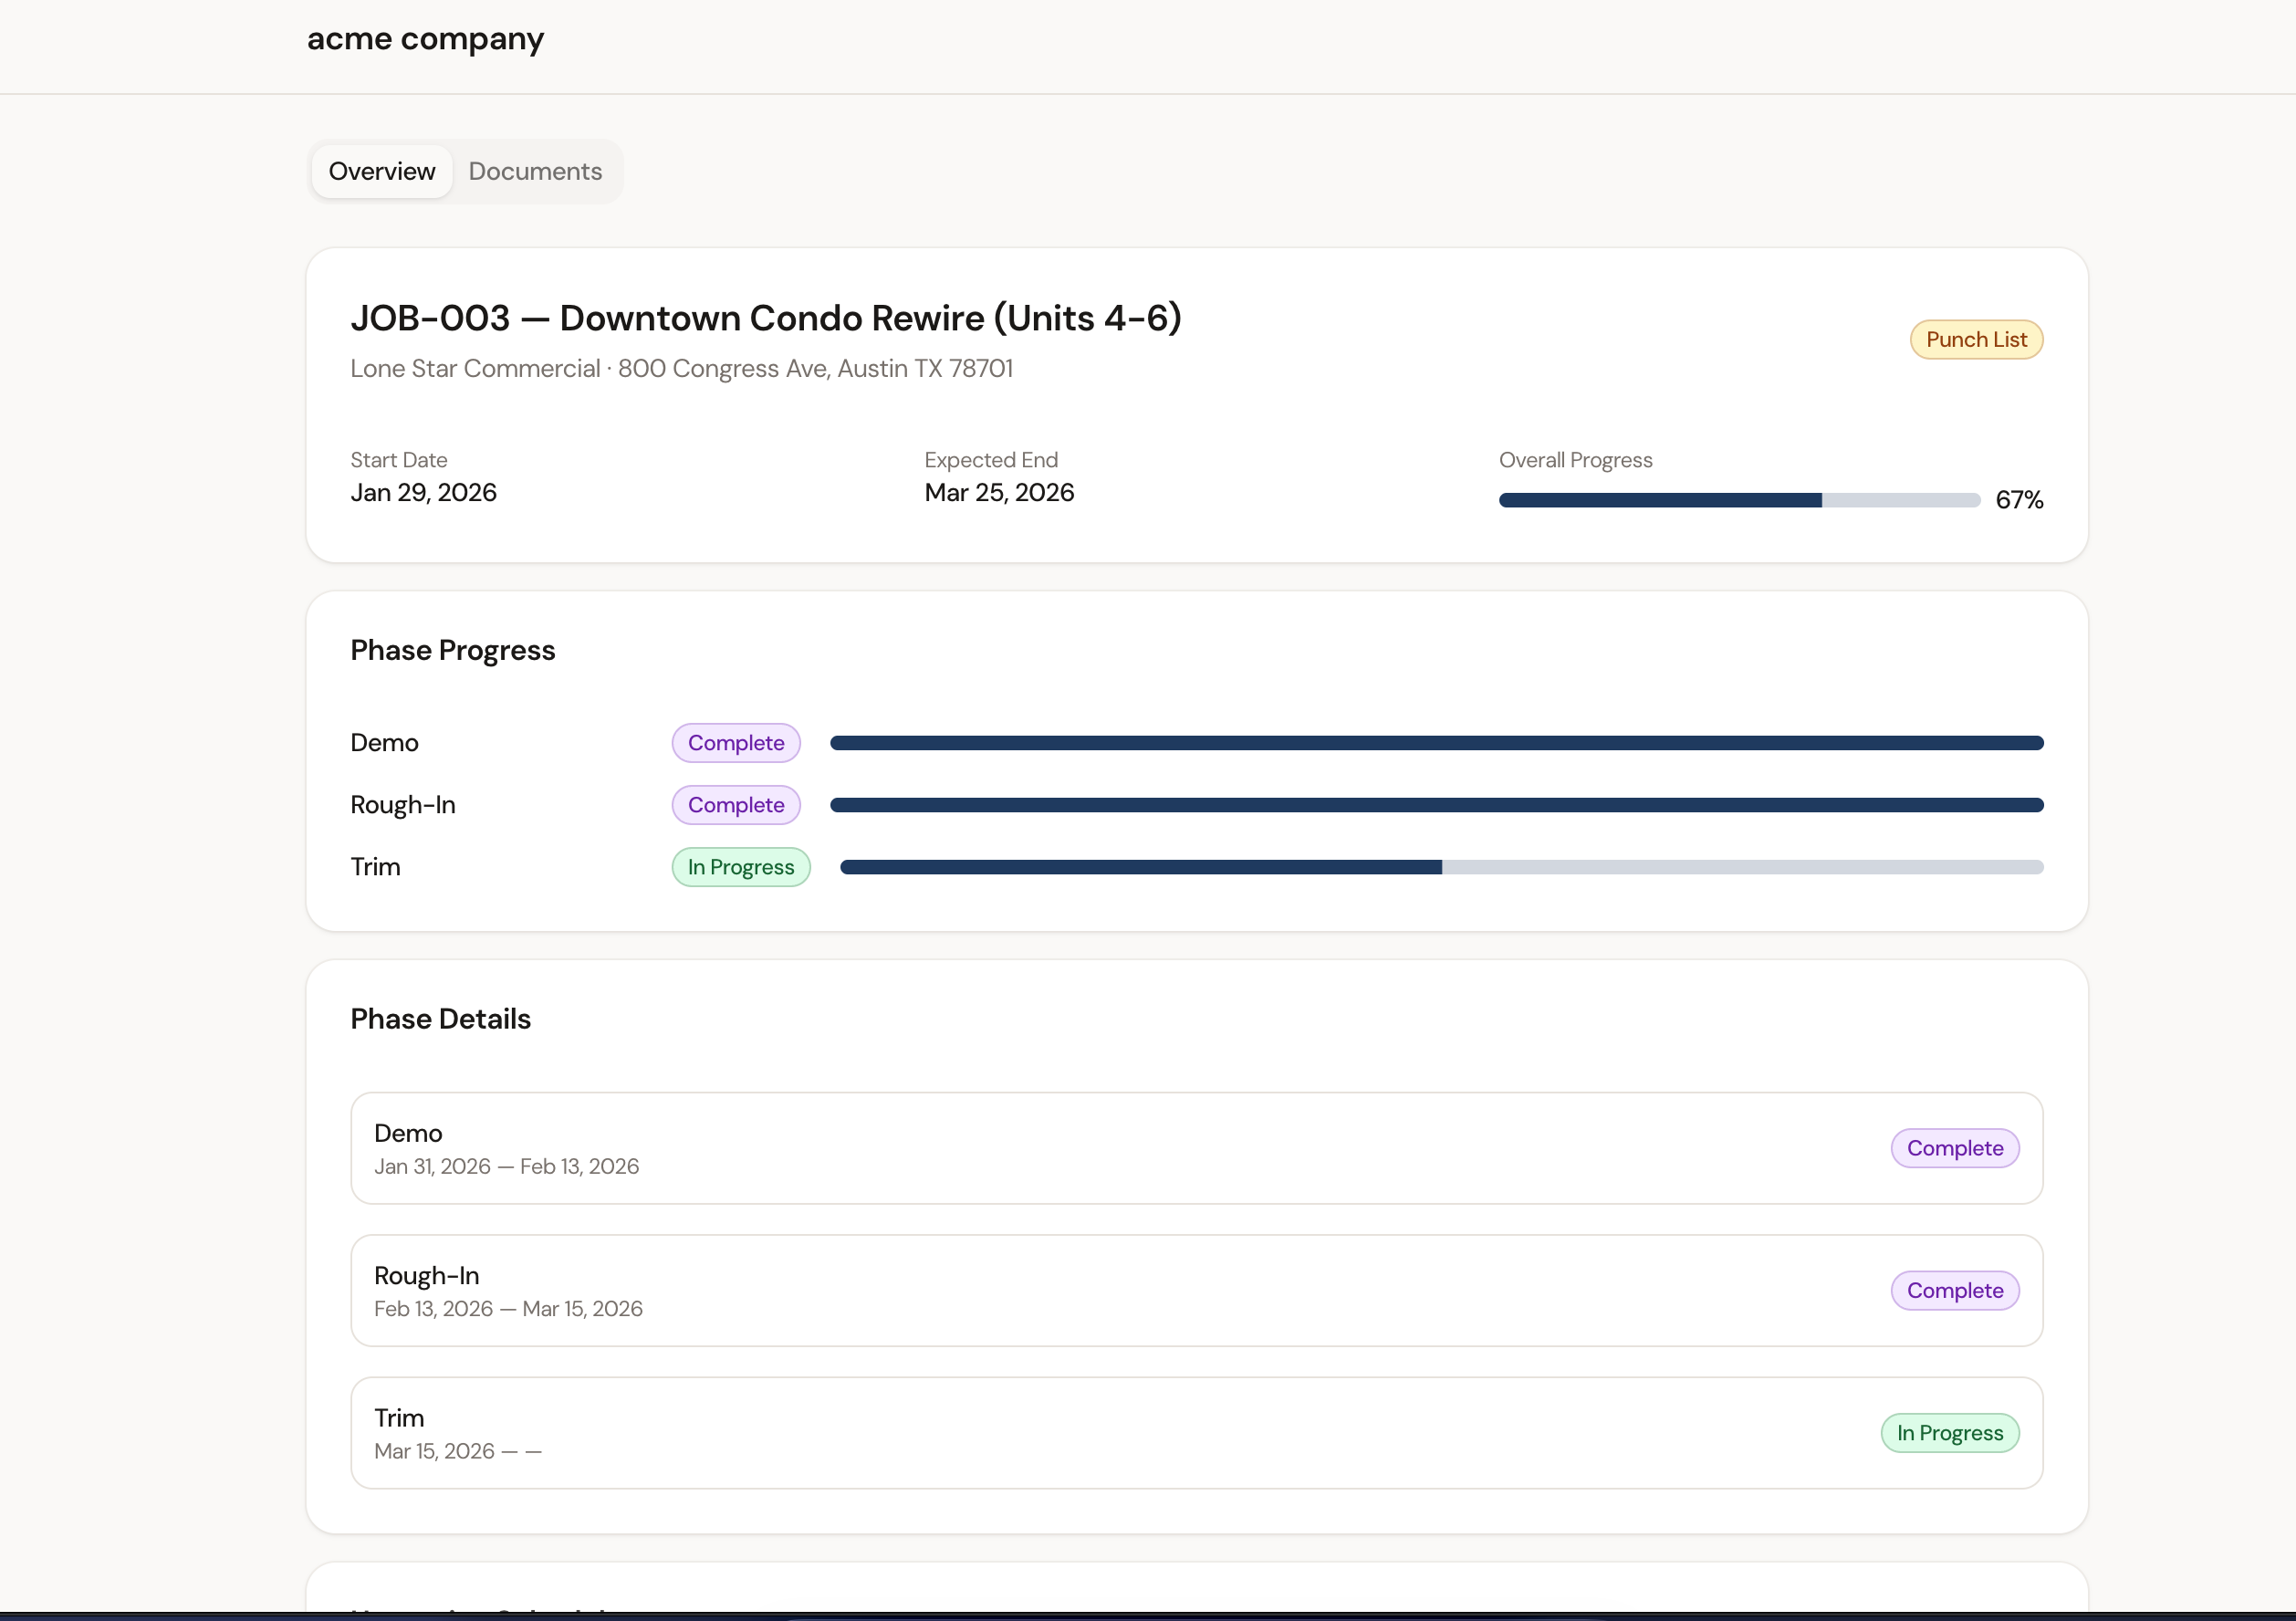Click the 800 Congress Ave address text
This screenshot has height=1621, width=2296.
[815, 369]
